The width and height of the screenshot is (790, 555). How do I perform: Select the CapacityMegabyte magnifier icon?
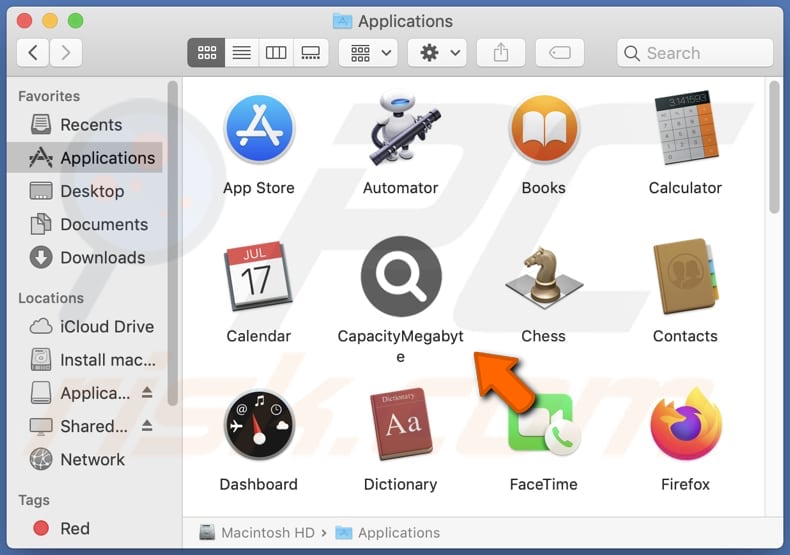[401, 276]
